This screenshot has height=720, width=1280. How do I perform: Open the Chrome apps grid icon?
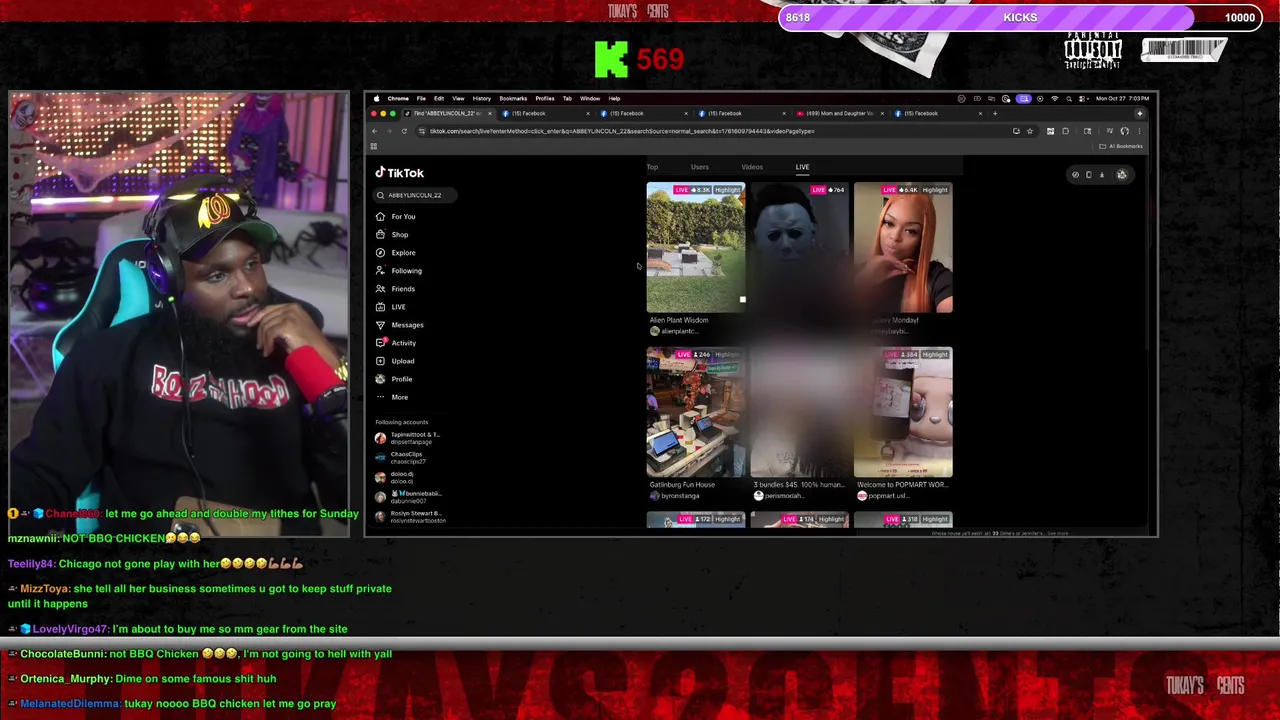pos(373,146)
